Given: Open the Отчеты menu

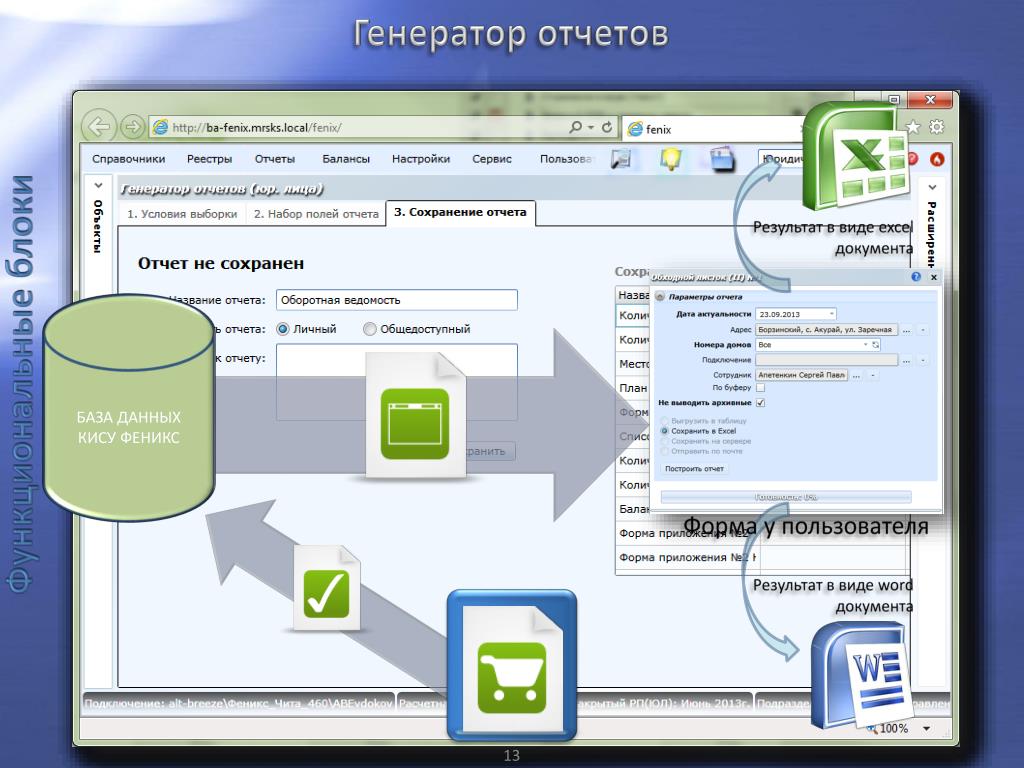Looking at the screenshot, I should tap(275, 159).
